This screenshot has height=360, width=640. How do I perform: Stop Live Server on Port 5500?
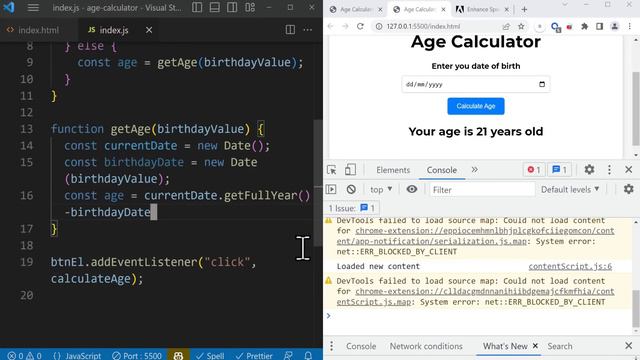pos(137,356)
